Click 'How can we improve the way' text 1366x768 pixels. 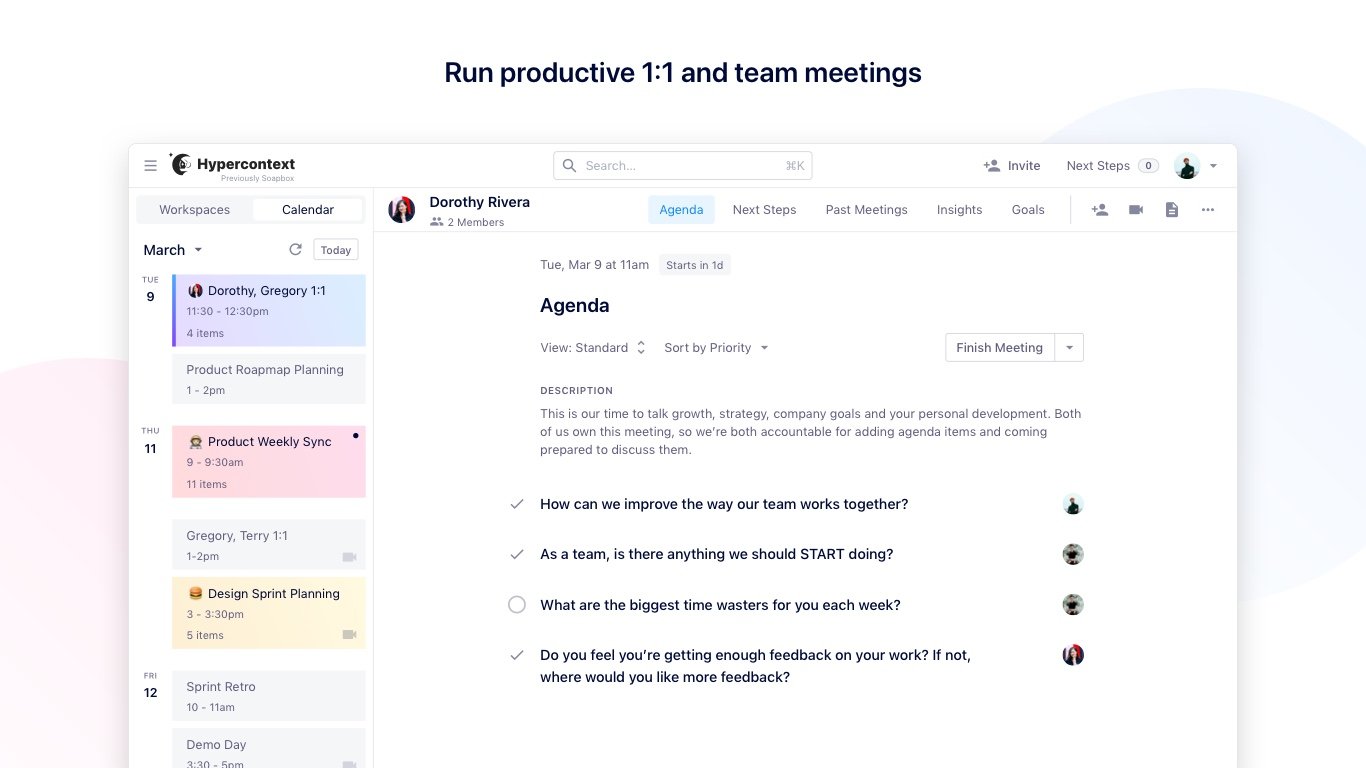click(x=724, y=505)
